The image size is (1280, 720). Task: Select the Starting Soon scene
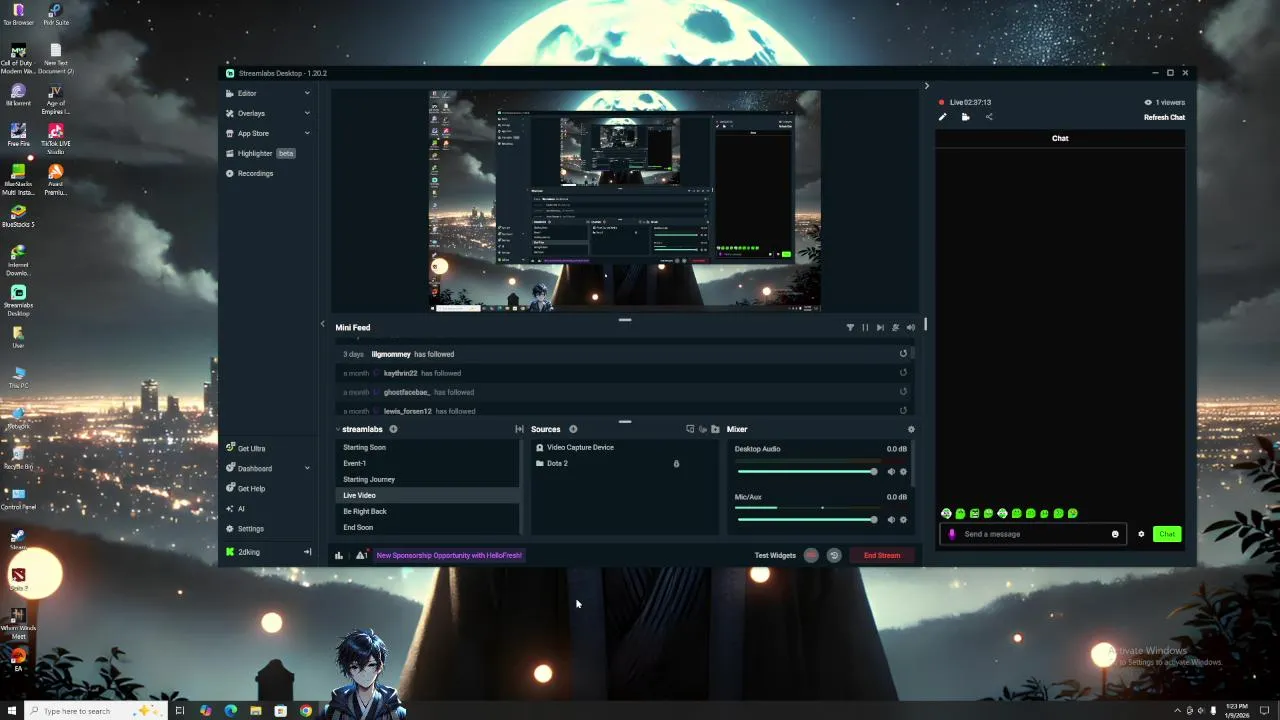428,447
